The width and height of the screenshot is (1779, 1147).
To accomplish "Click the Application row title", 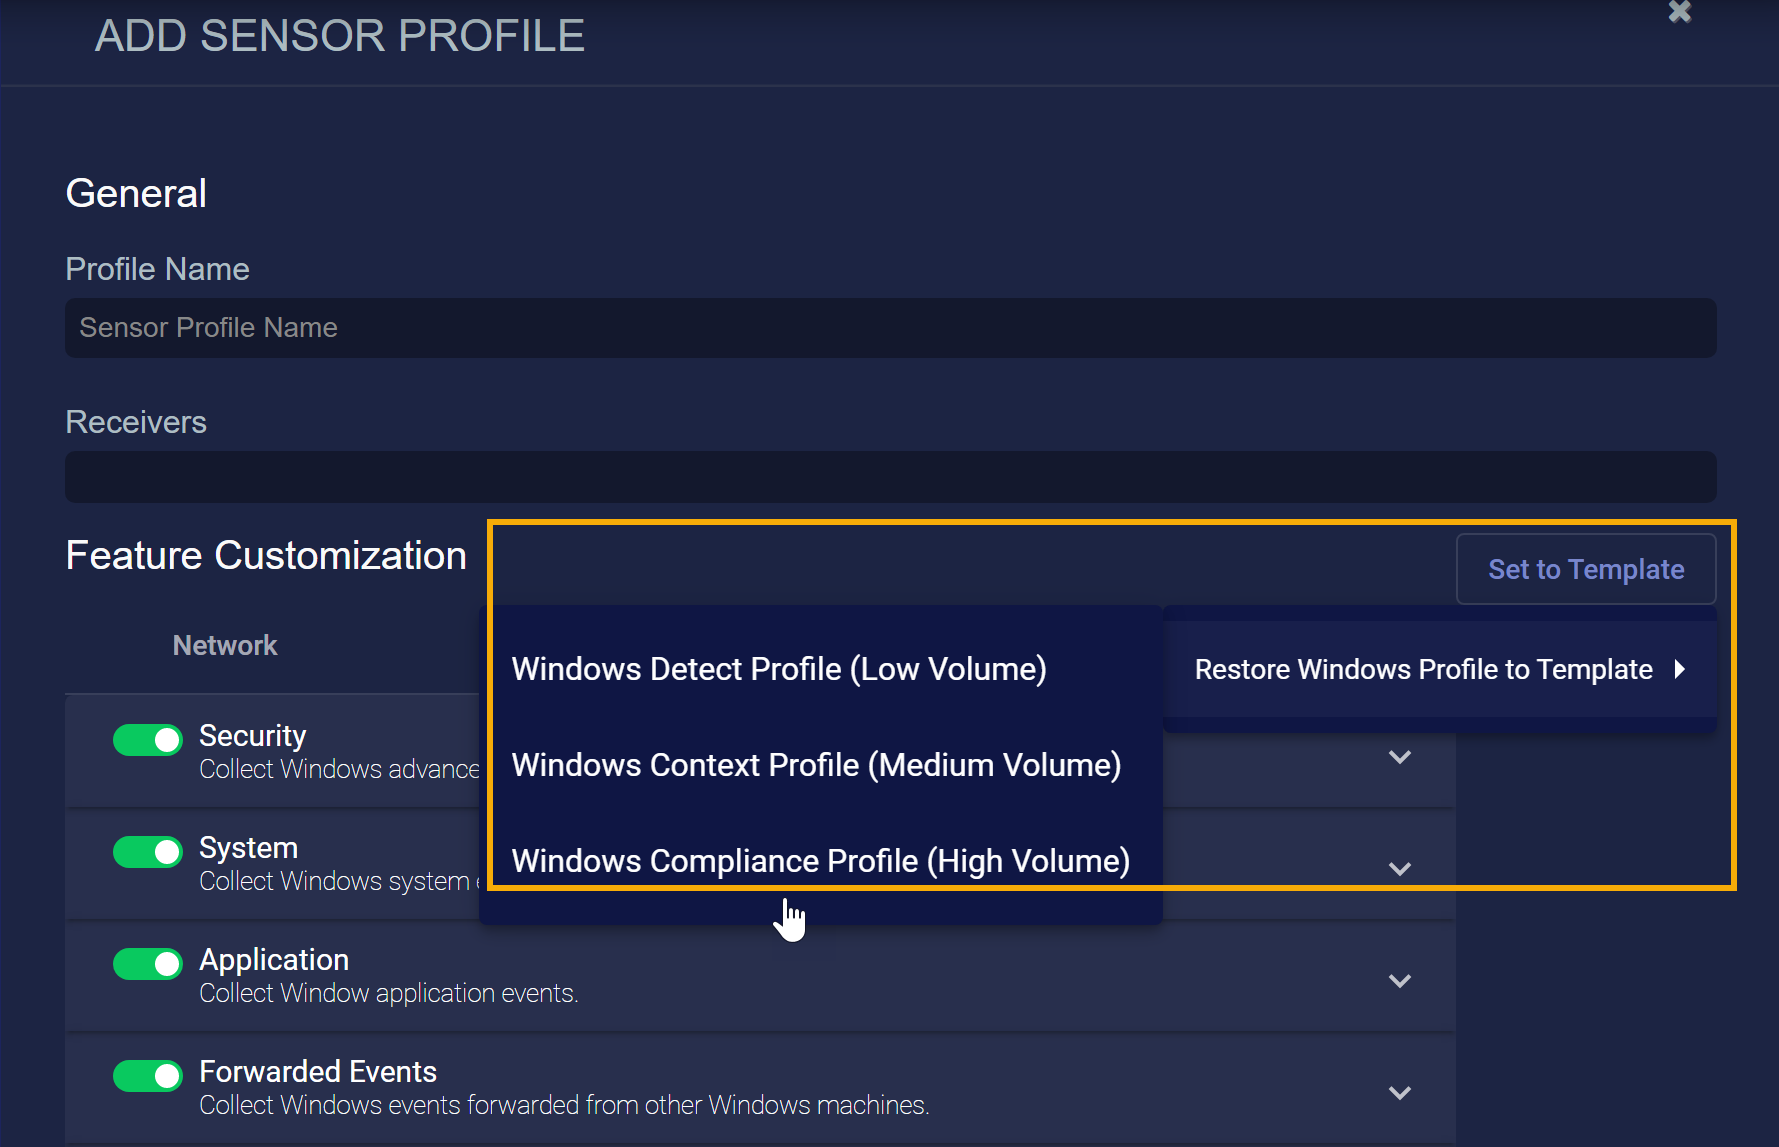I will point(274,960).
